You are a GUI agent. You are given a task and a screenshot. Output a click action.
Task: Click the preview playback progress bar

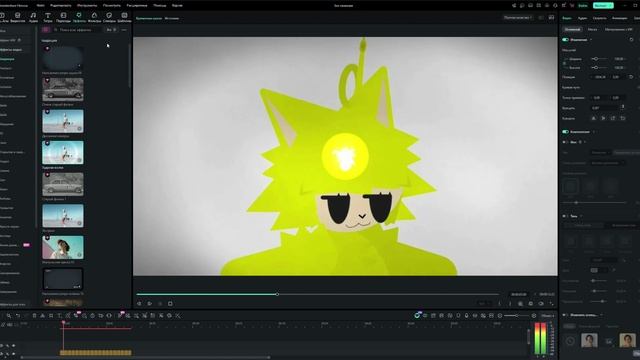[x=318, y=294]
